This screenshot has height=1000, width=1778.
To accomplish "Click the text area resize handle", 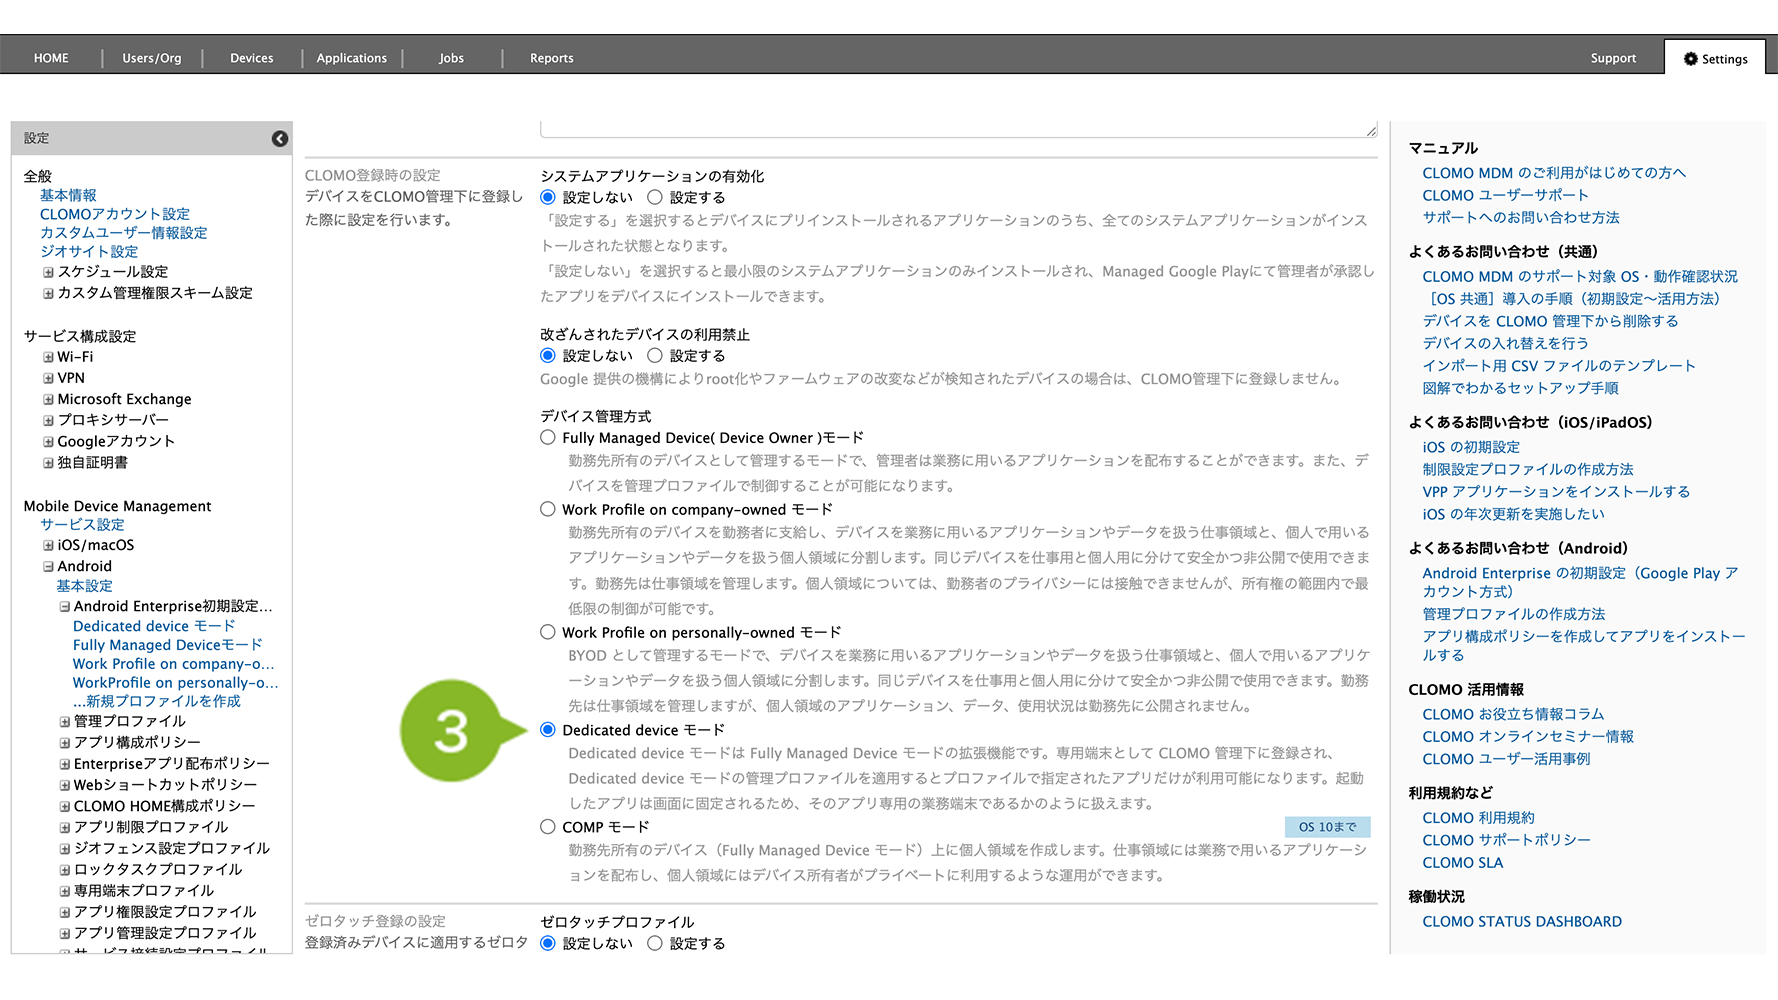I will pos(1371,131).
